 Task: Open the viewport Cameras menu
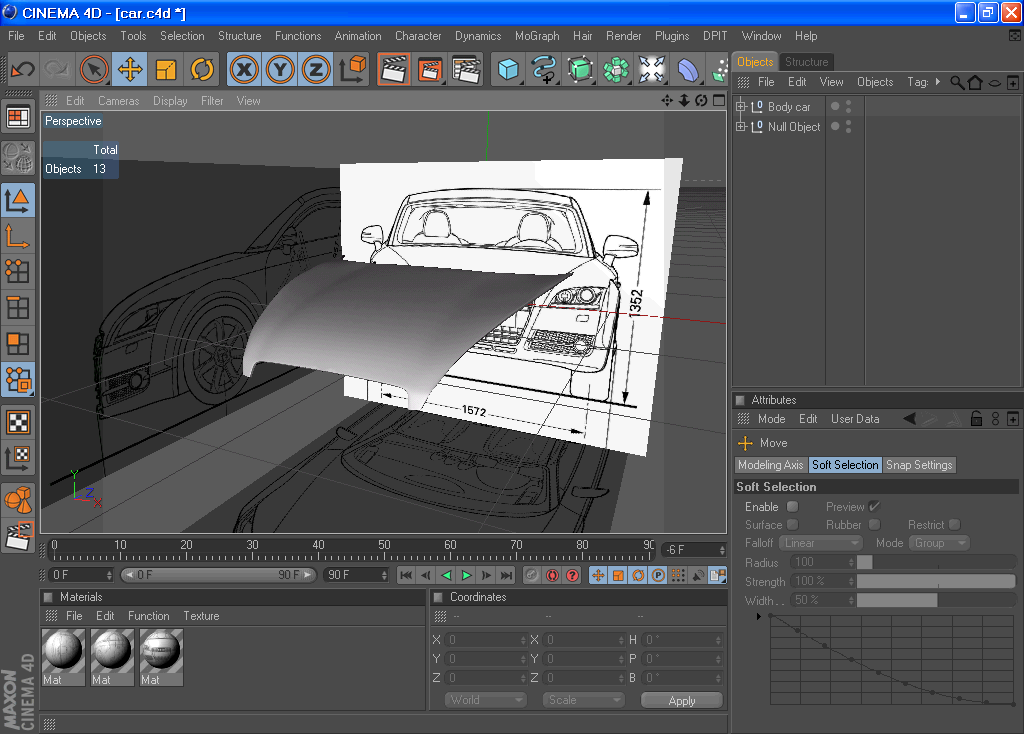(x=118, y=101)
